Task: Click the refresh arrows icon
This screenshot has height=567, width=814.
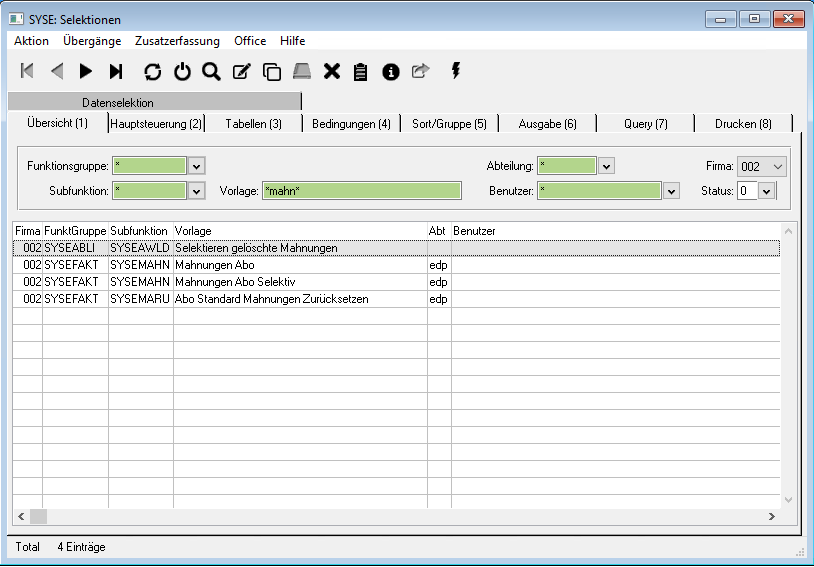Action: pos(152,71)
